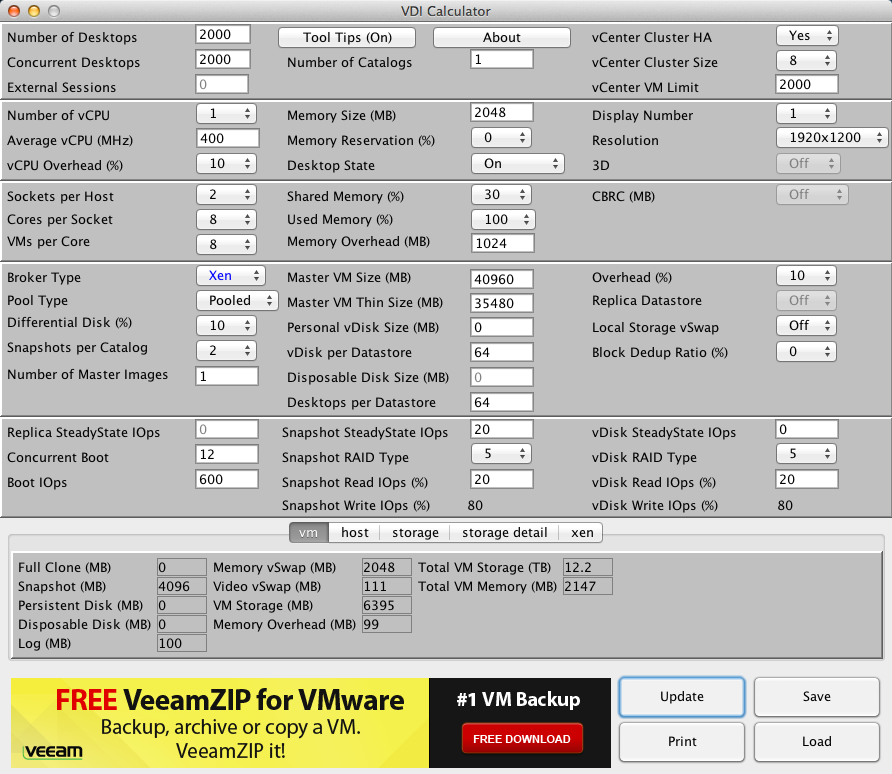Open the Sockets per Host dropdown
The image size is (892, 774).
[x=226, y=195]
